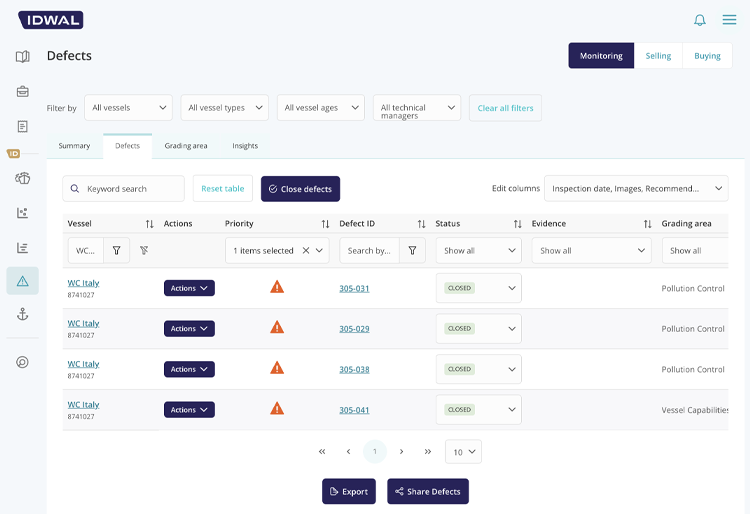Click the anchor icon in sidebar
This screenshot has height=514, width=750.
[22, 314]
